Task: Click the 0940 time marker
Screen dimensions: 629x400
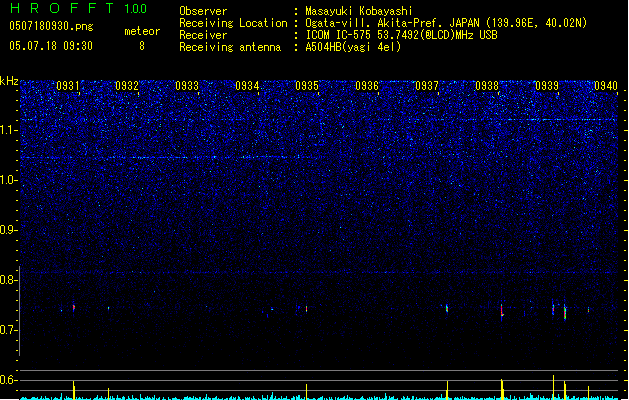Action: 606,86
